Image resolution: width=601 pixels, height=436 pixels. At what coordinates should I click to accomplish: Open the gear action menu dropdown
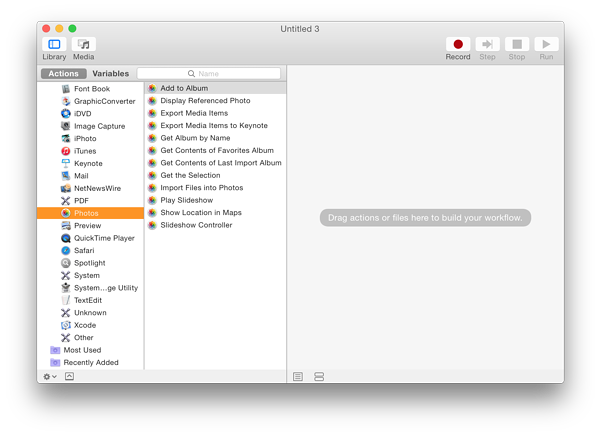click(50, 377)
